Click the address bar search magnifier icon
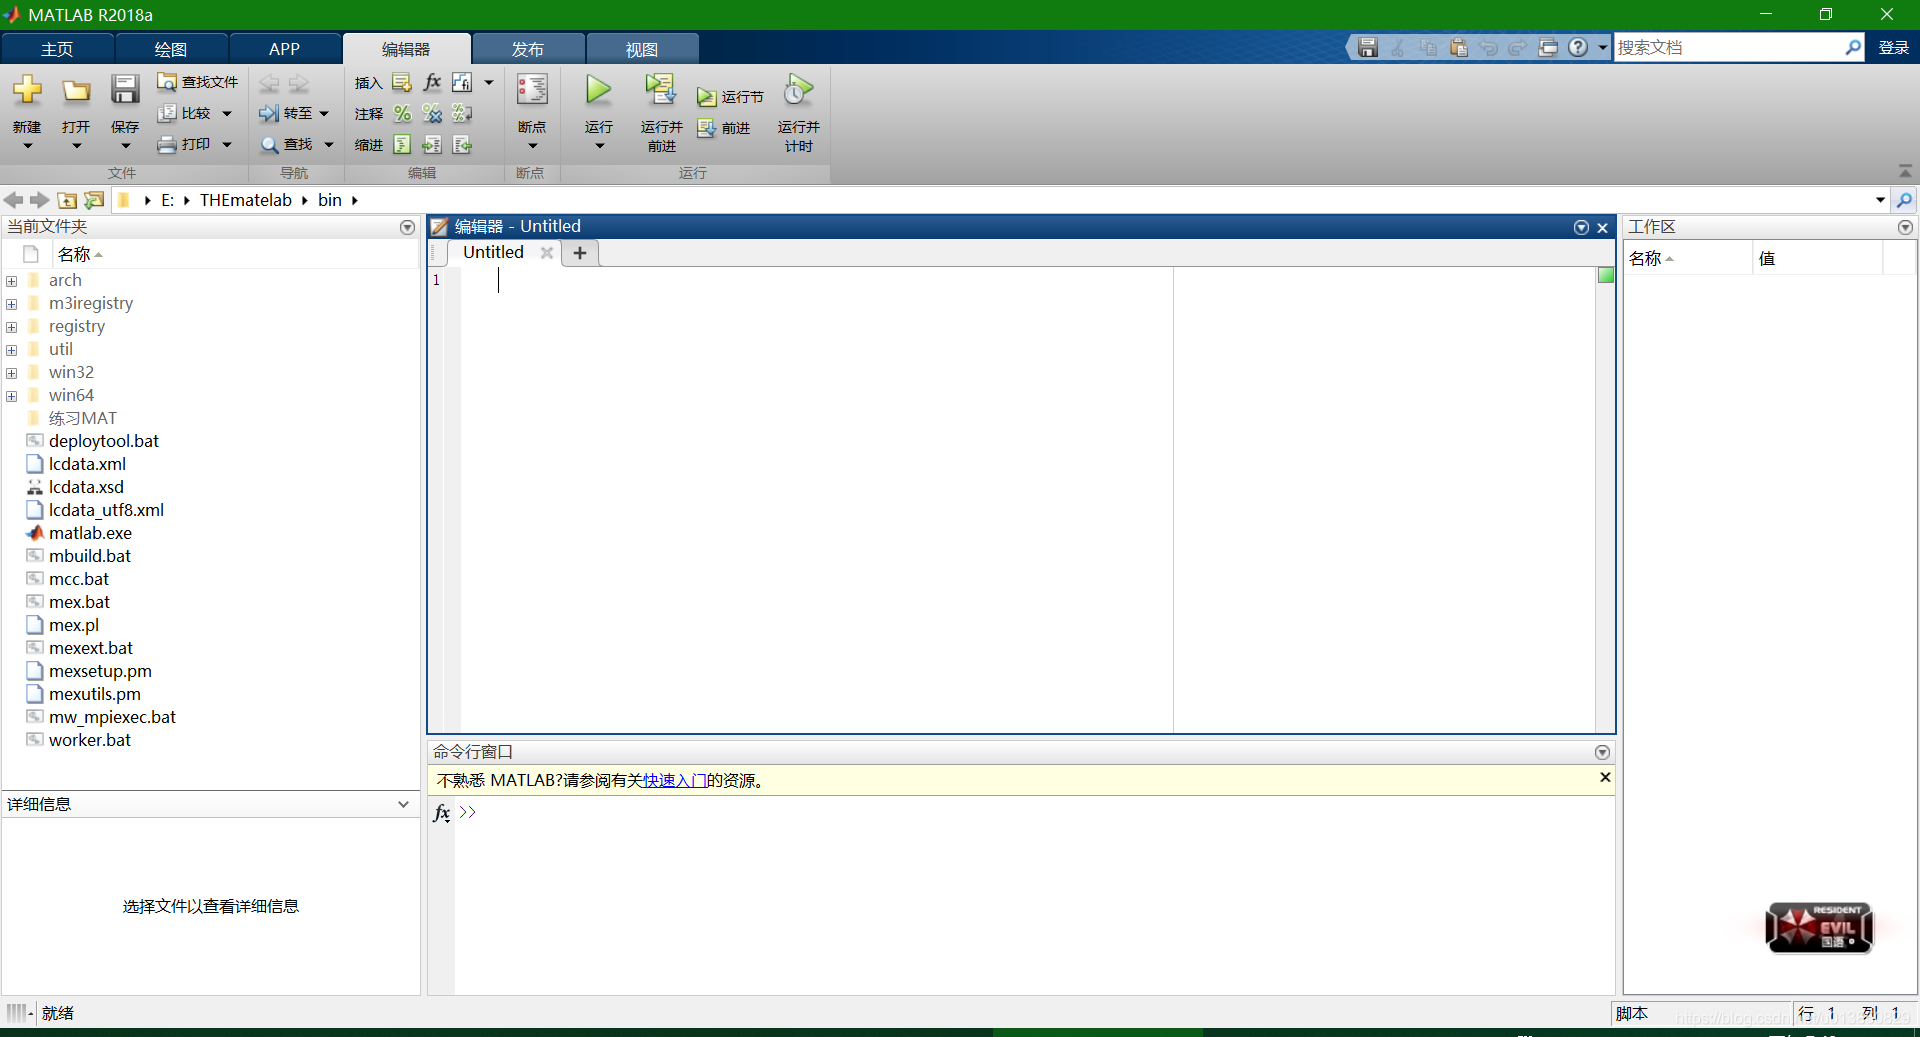 [x=1904, y=201]
